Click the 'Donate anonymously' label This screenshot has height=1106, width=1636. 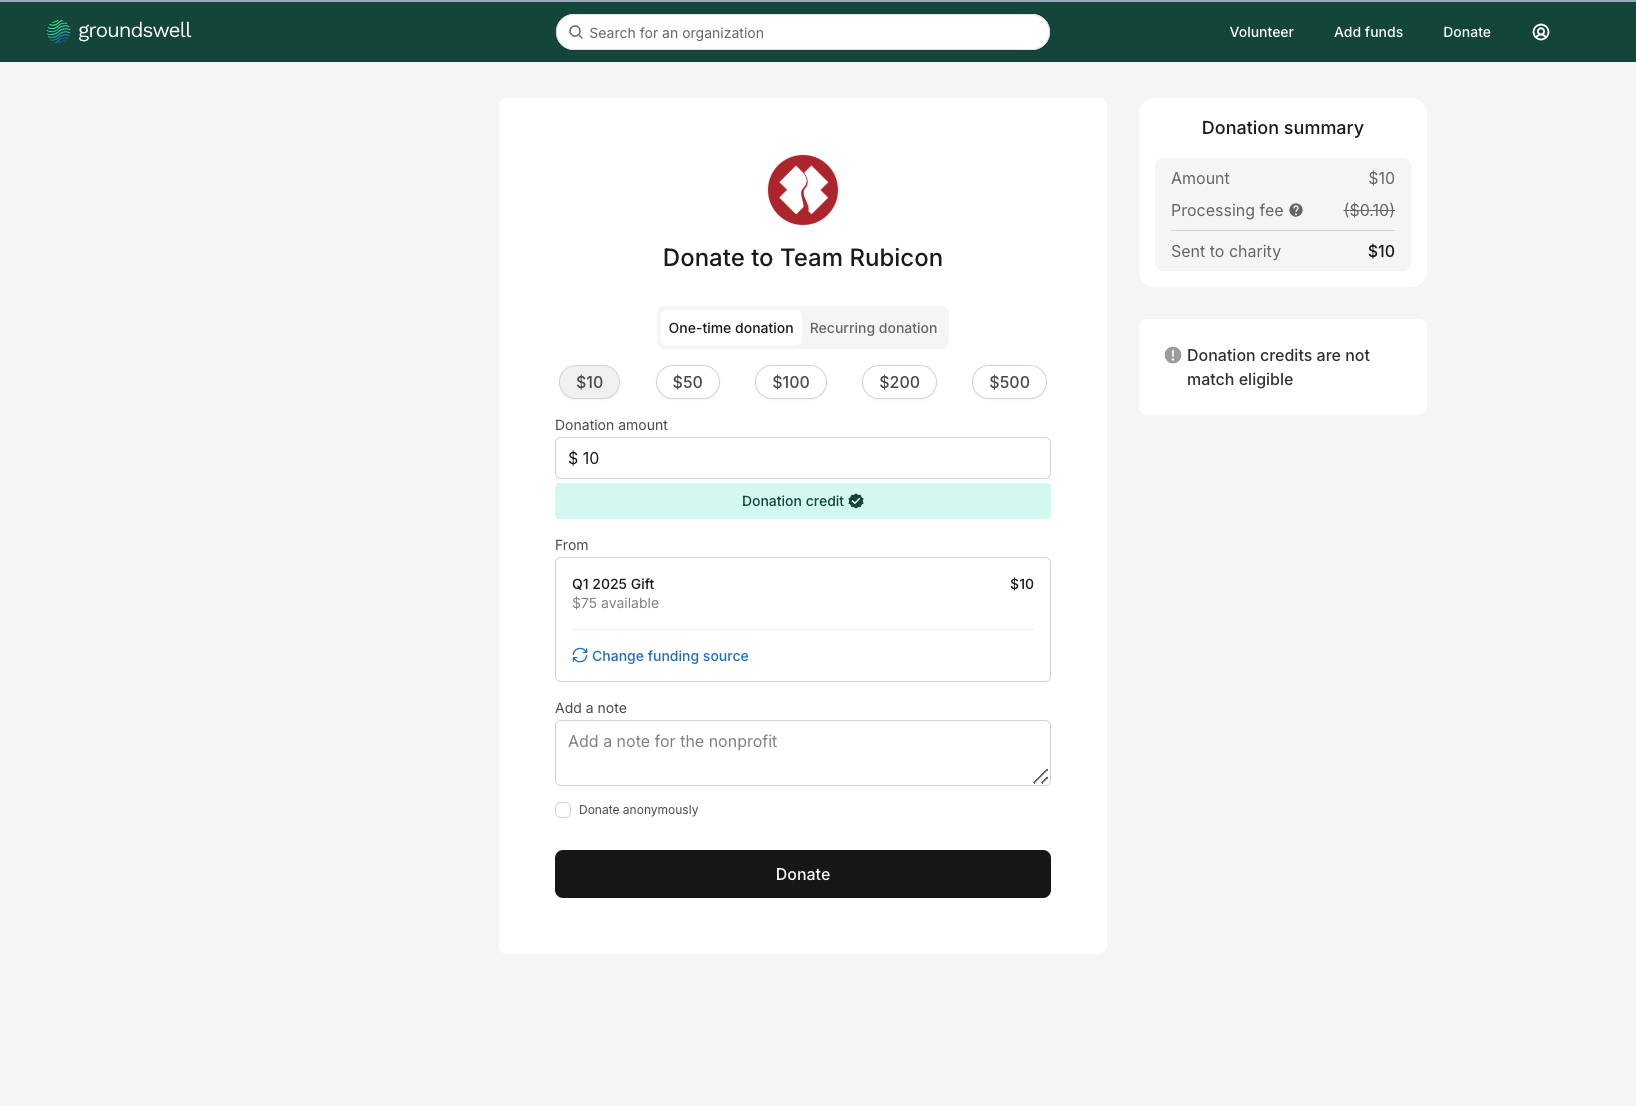[x=638, y=810]
